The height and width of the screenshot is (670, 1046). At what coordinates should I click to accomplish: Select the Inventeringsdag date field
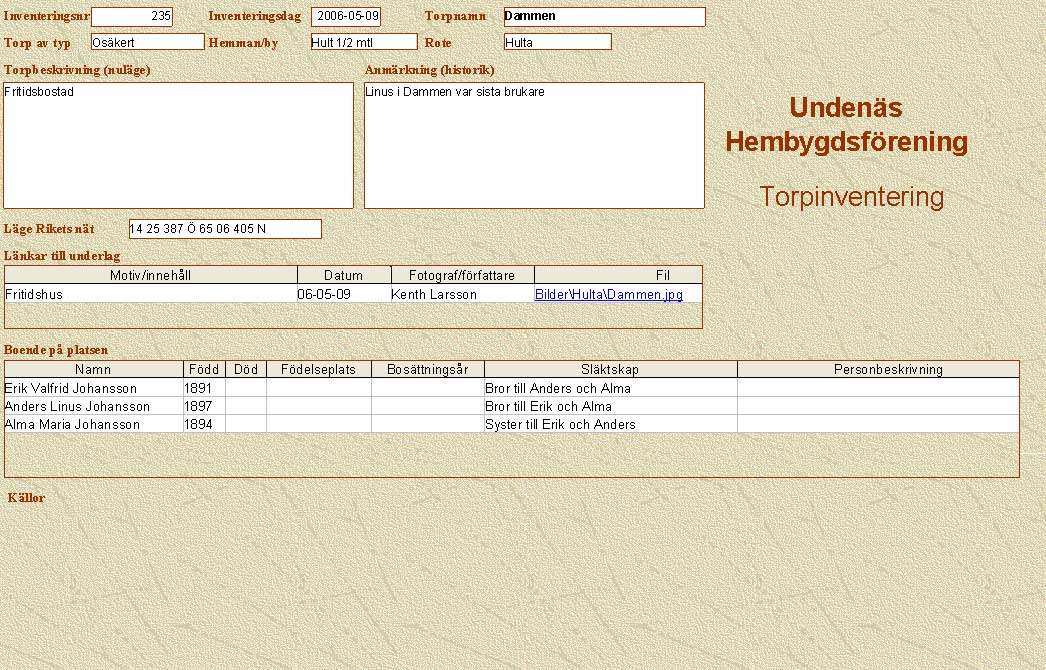click(346, 17)
